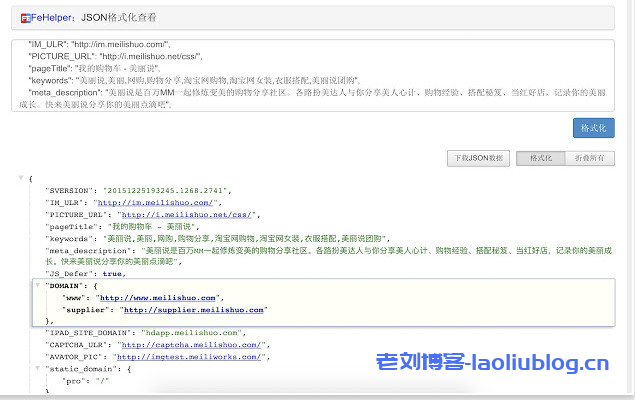Viewport: 635px width, 400px height.
Task: Click the "JS_Defer" true value
Action: pos(113,273)
